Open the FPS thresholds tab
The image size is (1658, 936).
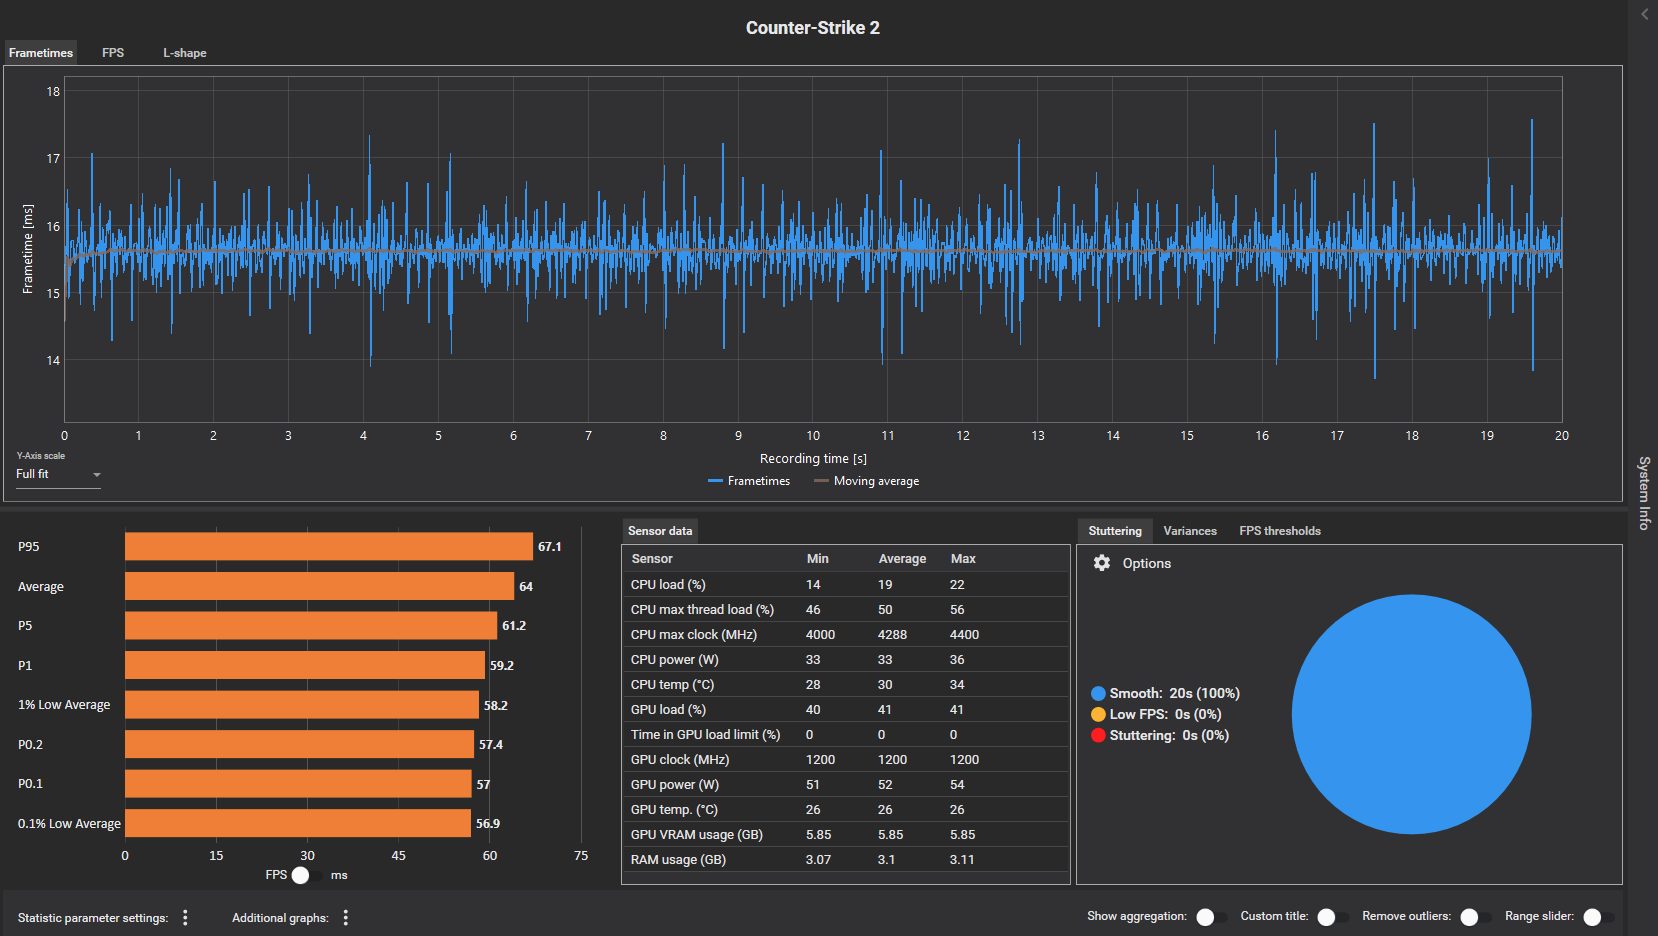click(x=1280, y=531)
